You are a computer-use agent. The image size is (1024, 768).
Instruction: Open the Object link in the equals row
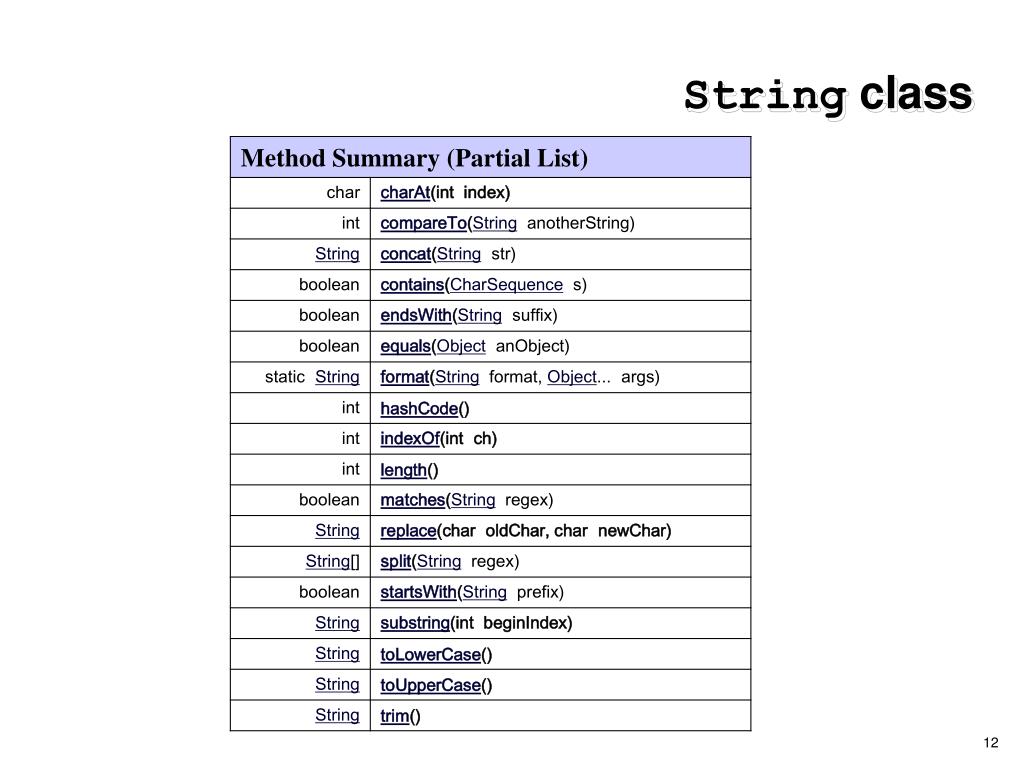click(461, 346)
